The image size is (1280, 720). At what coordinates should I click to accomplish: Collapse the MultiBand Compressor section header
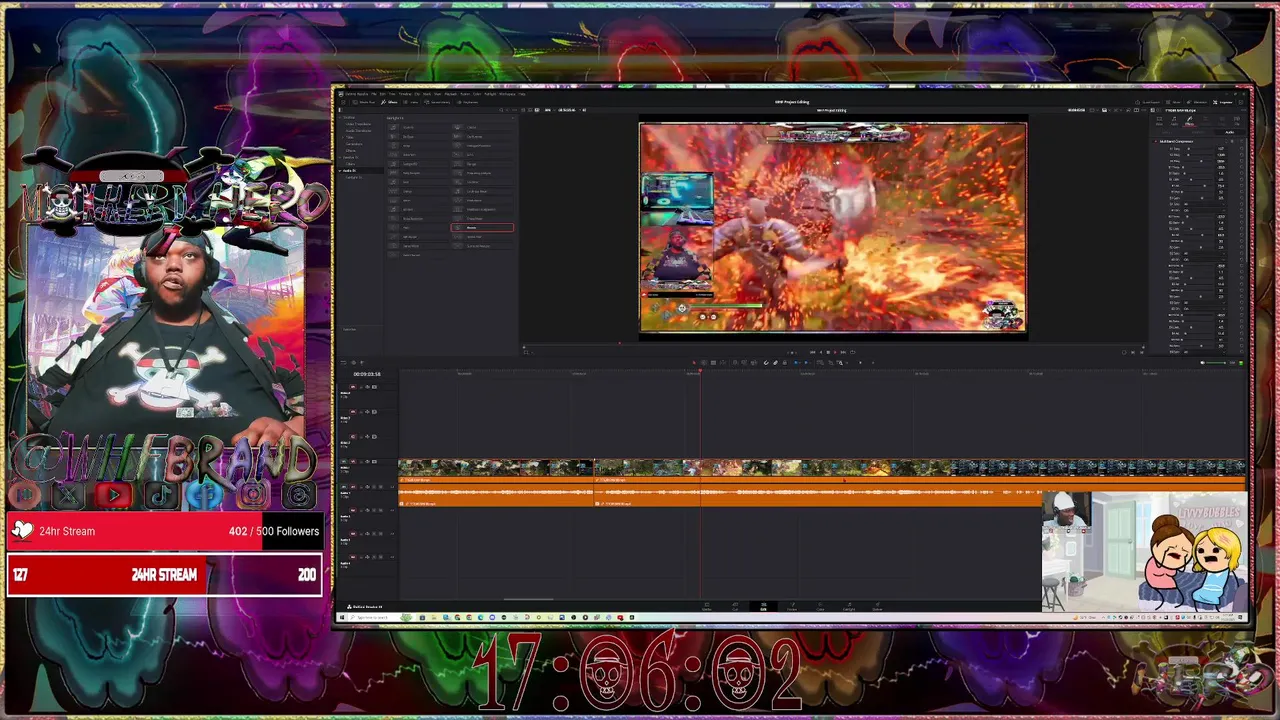(1176, 141)
